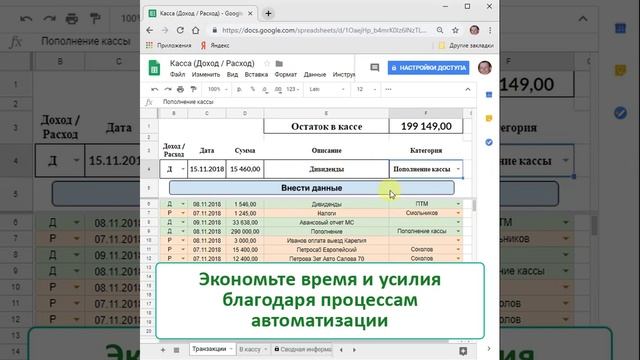Click the browser home icon
The height and width of the screenshot is (360, 640).
click(196, 30)
